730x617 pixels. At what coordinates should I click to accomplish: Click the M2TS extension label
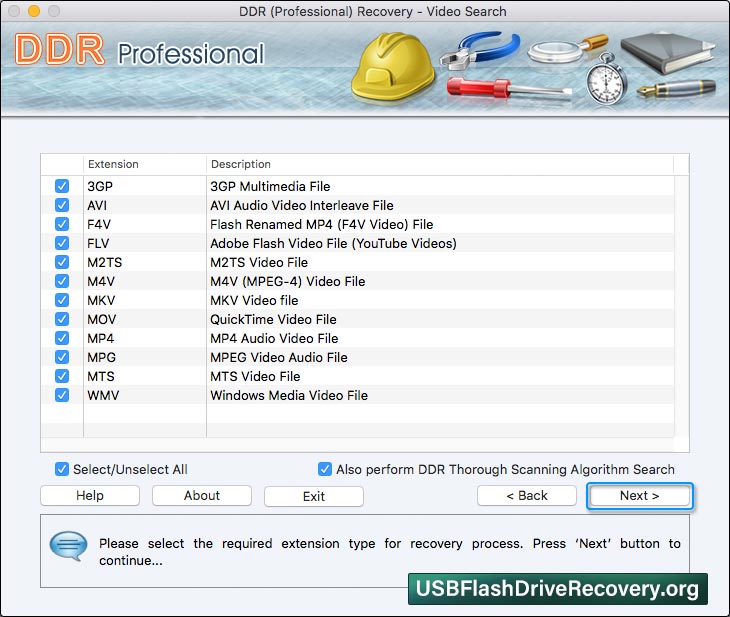[x=105, y=263]
